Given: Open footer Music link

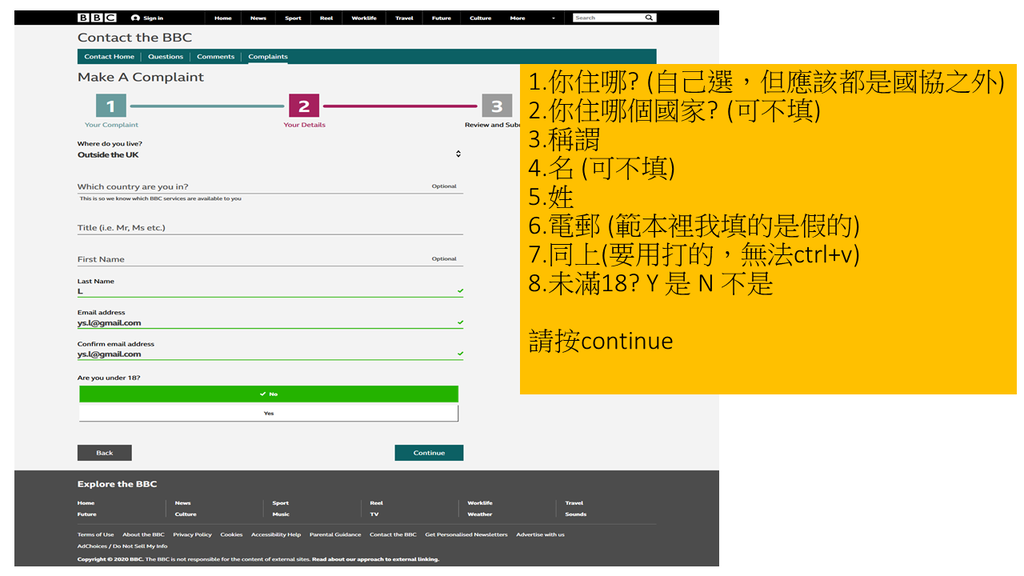Looking at the screenshot, I should coord(281,514).
